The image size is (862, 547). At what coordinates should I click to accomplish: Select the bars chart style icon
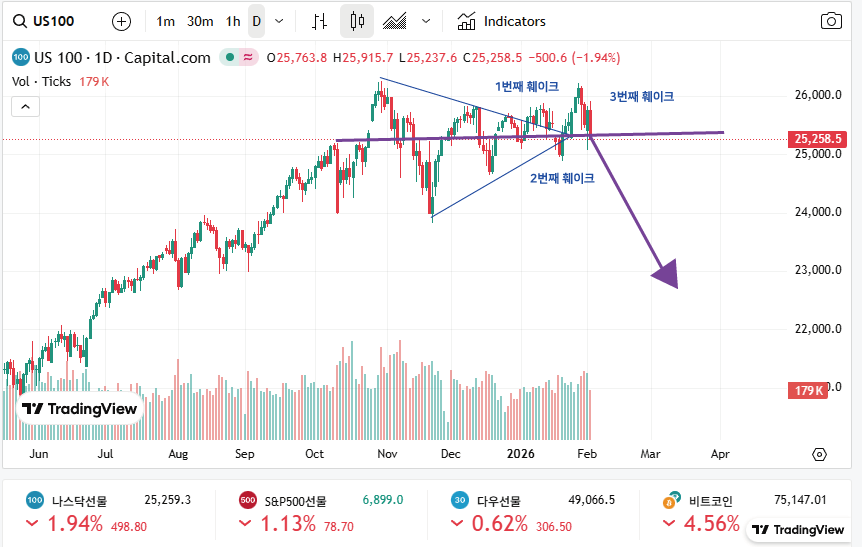(x=320, y=21)
